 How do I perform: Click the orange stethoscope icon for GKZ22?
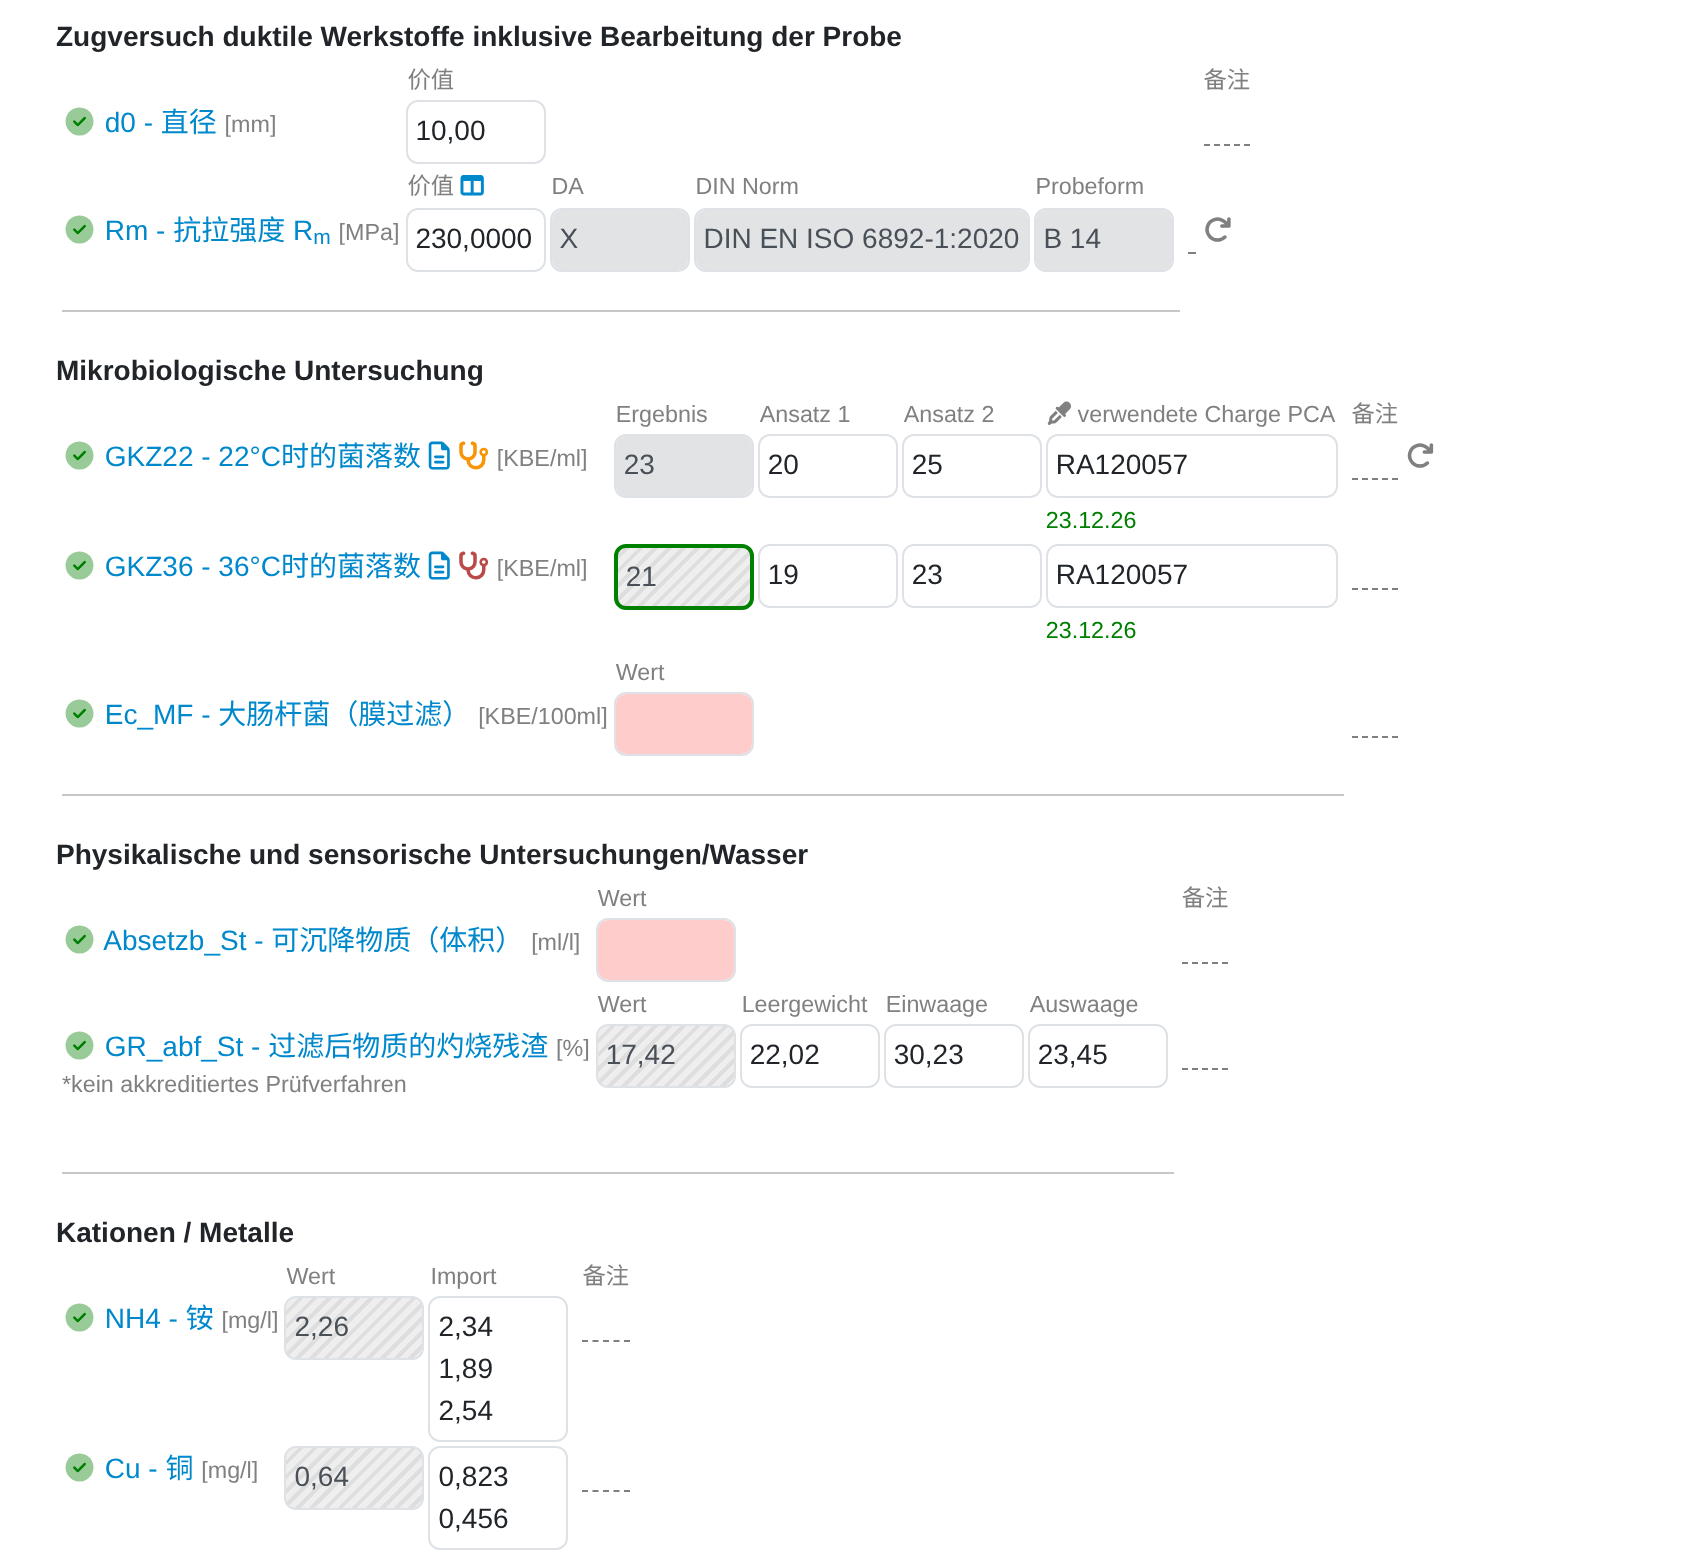(473, 456)
